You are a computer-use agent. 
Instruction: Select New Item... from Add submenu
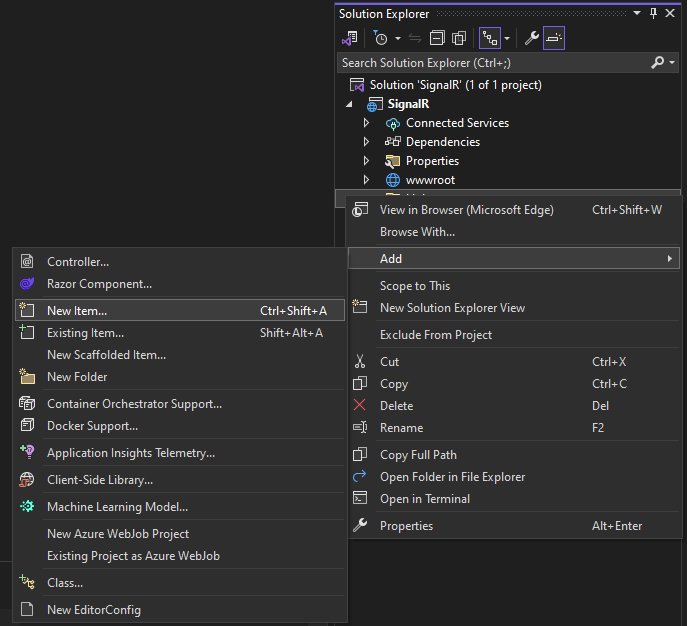tap(77, 311)
